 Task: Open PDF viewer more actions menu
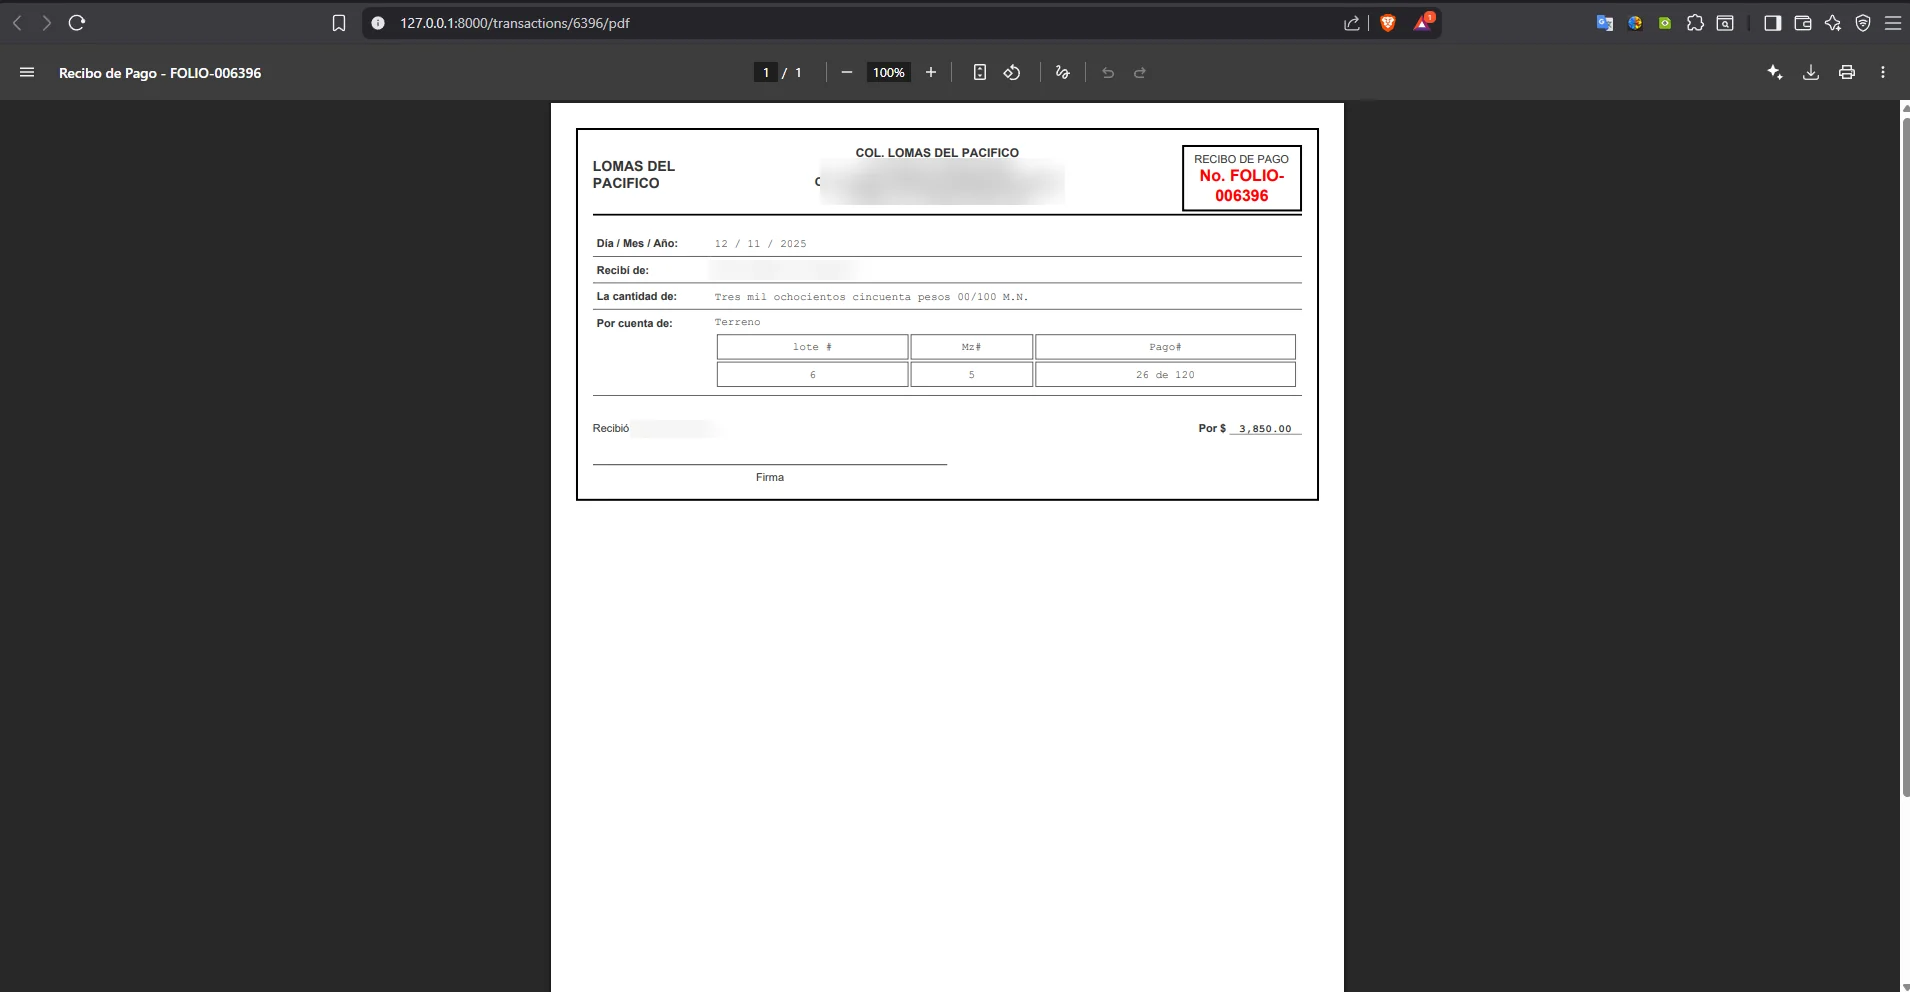[x=1883, y=72]
